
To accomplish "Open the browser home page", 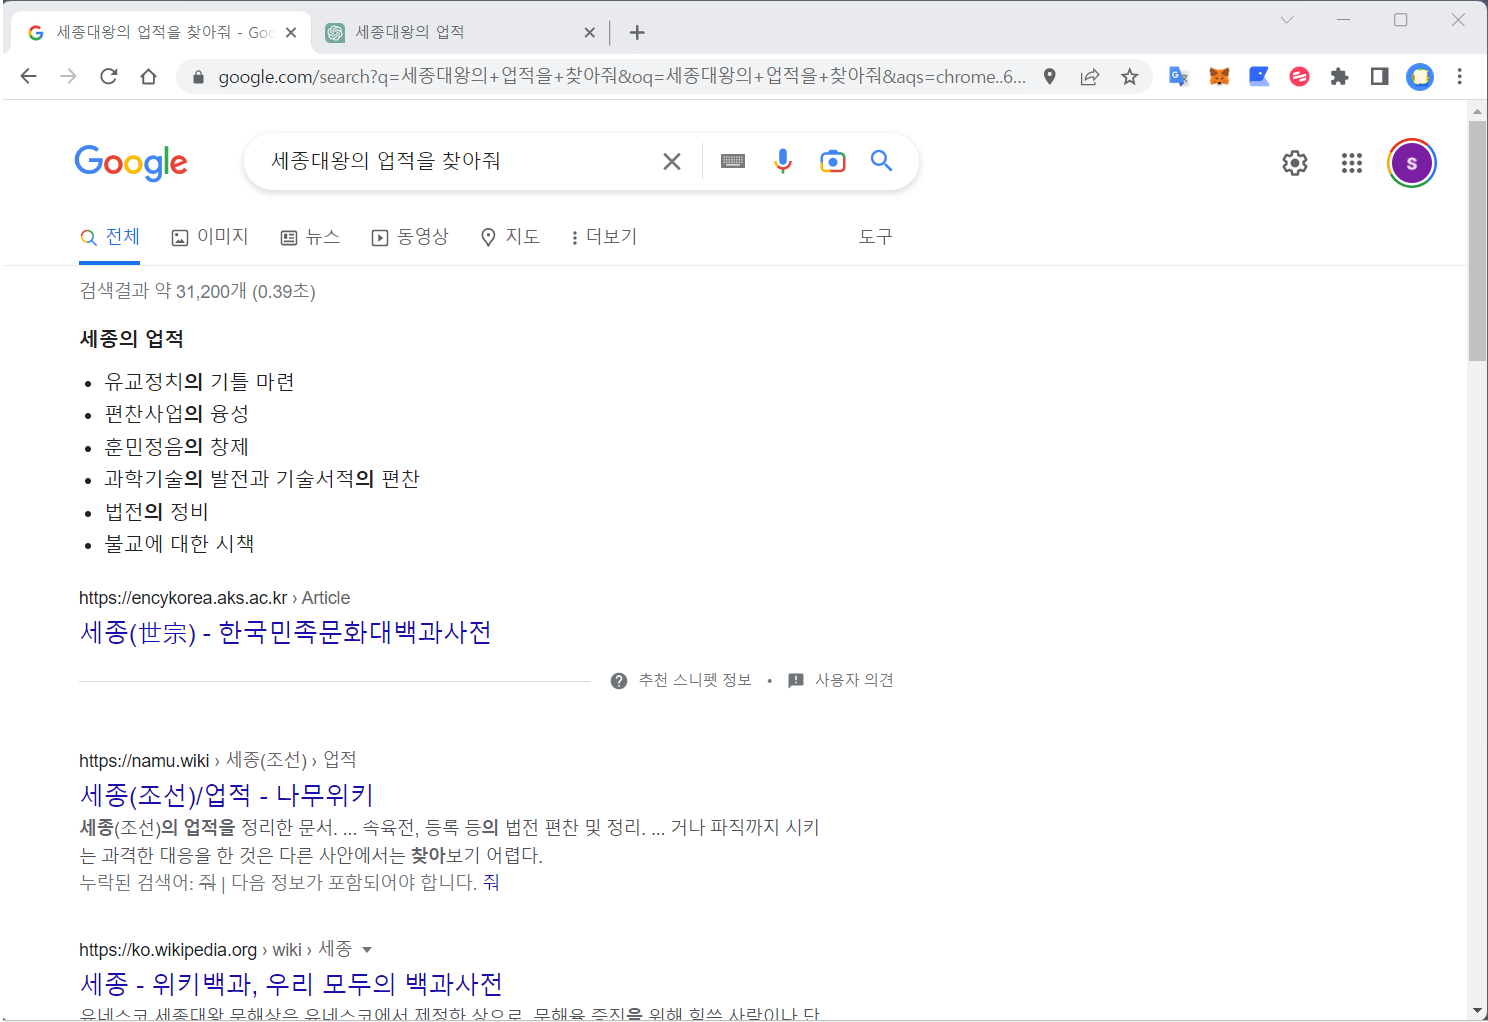I will 148,76.
